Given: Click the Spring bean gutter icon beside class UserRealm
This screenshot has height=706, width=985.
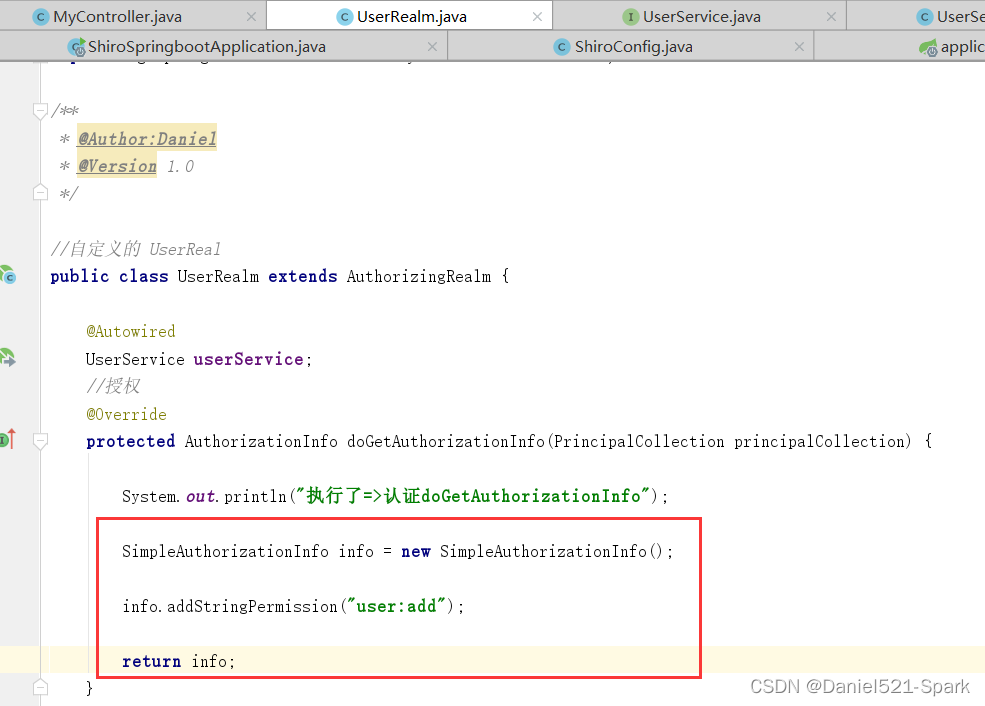Looking at the screenshot, I should coord(8,274).
